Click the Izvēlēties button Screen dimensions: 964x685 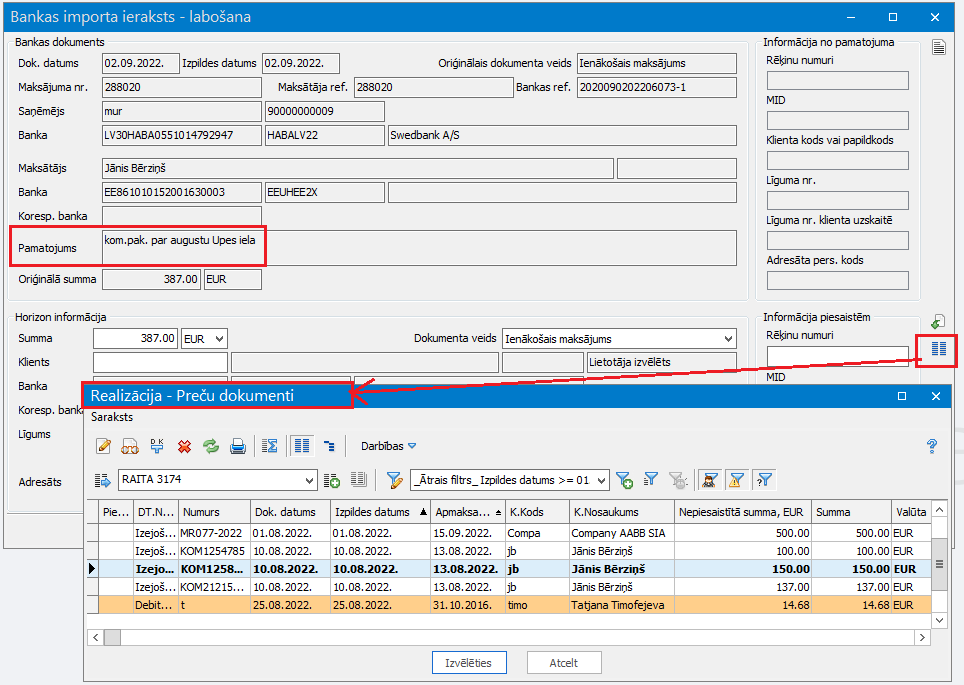pyautogui.click(x=469, y=662)
